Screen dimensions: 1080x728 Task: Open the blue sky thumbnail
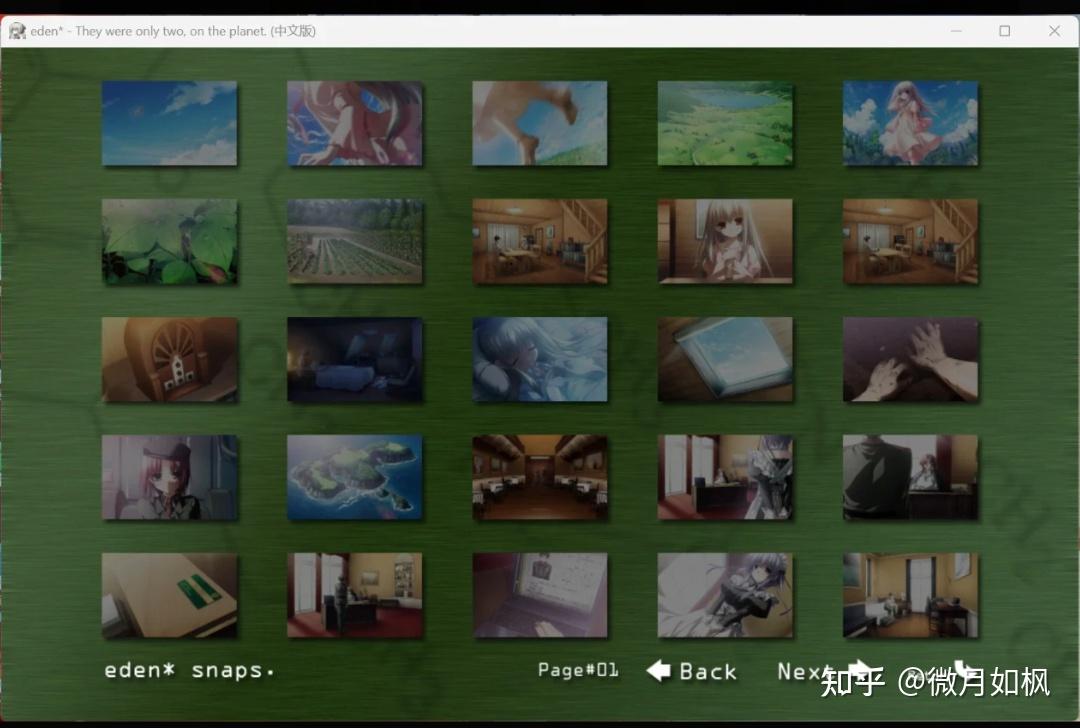click(x=169, y=123)
